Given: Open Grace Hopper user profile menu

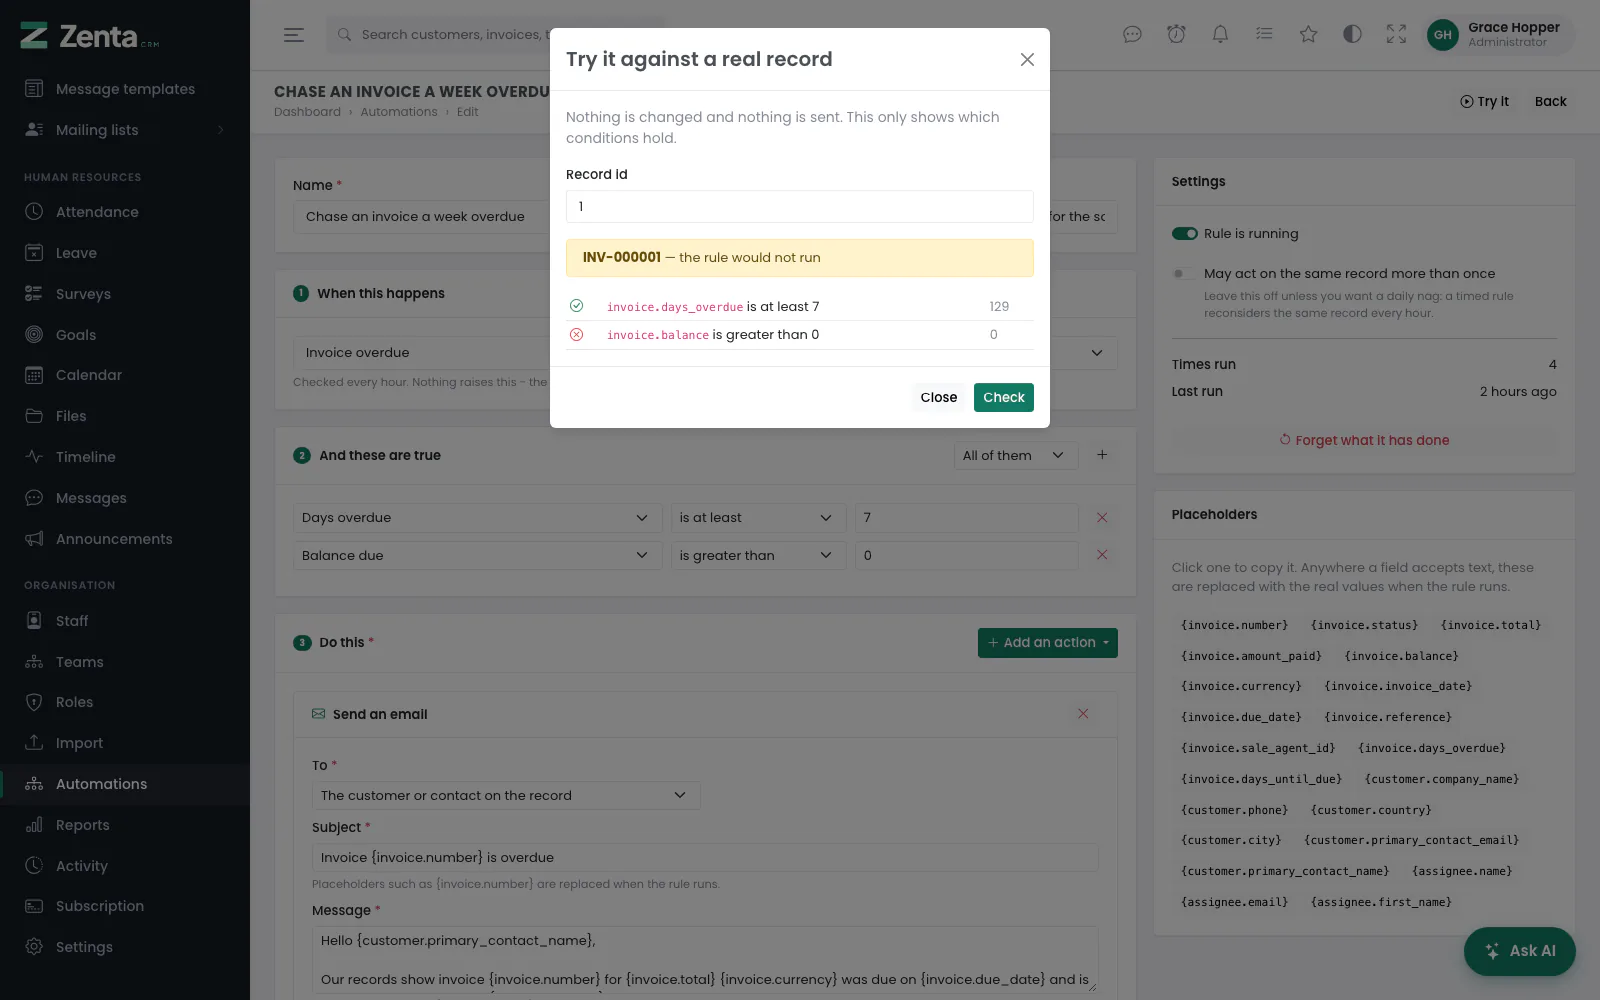Looking at the screenshot, I should click(x=1499, y=35).
